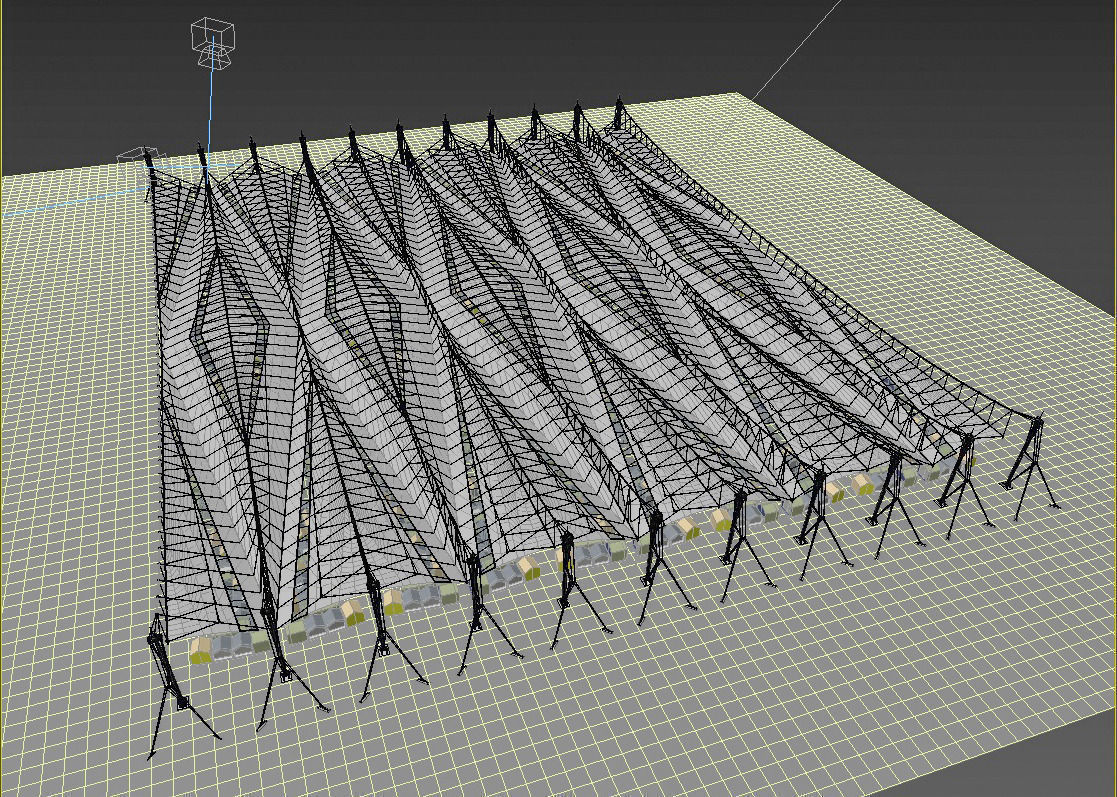Select the small wireframe helper box beside the canopy's far-left corner
Viewport: 1117px width, 797px height.
[x=140, y=156]
